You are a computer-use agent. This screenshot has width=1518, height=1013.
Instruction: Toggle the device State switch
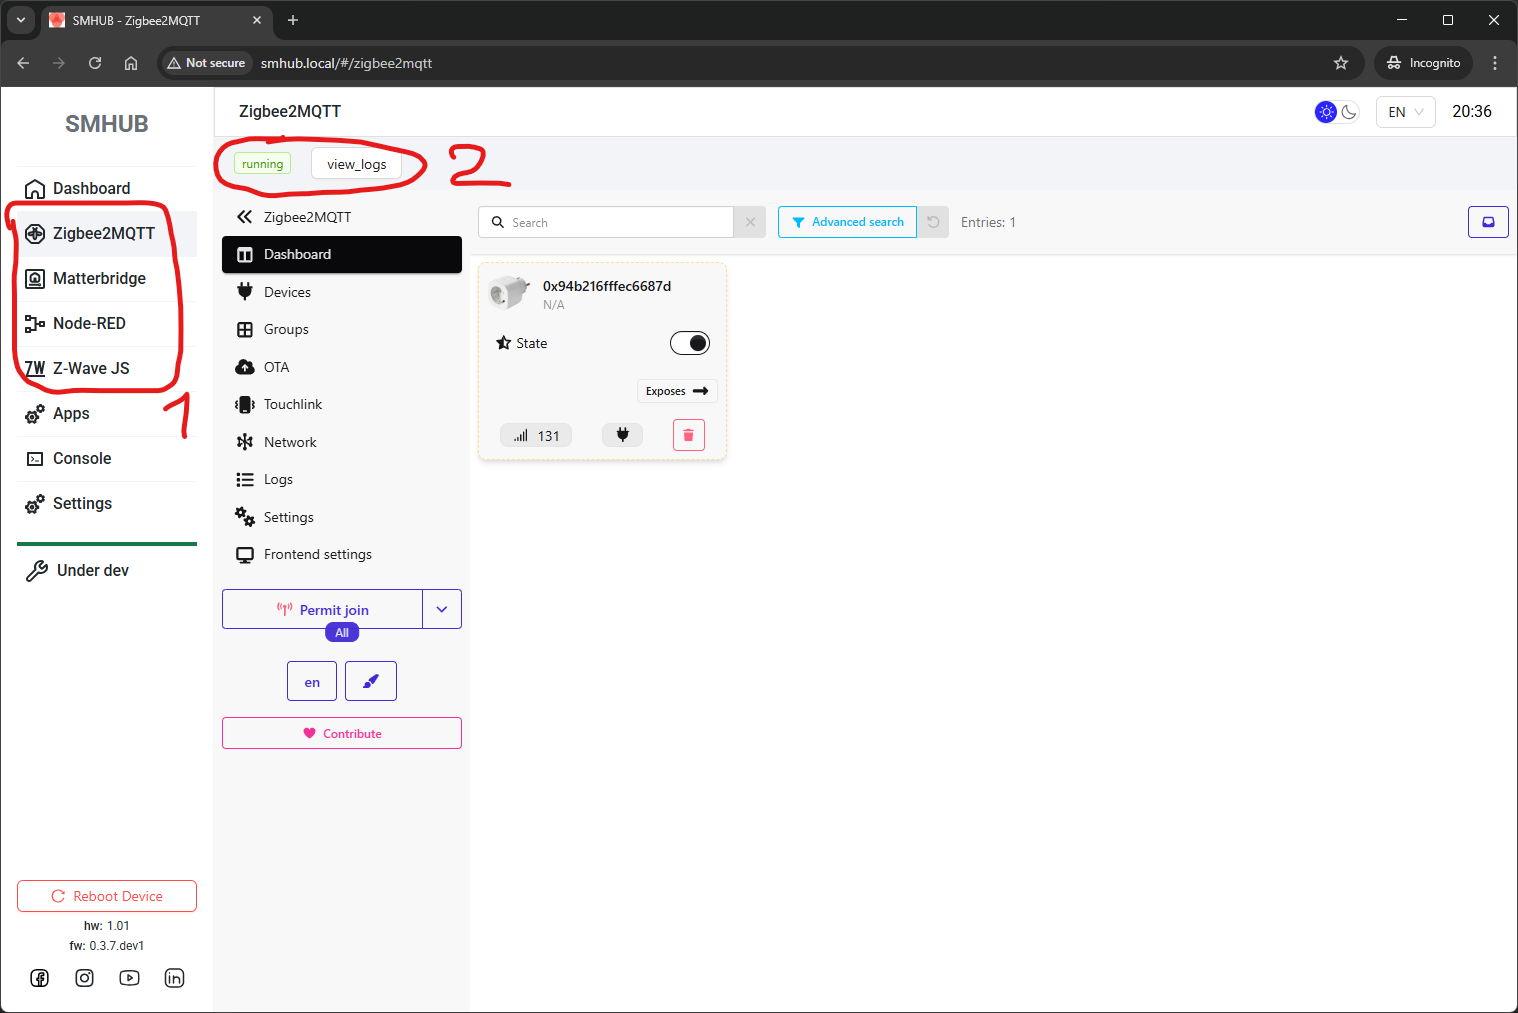coord(689,343)
